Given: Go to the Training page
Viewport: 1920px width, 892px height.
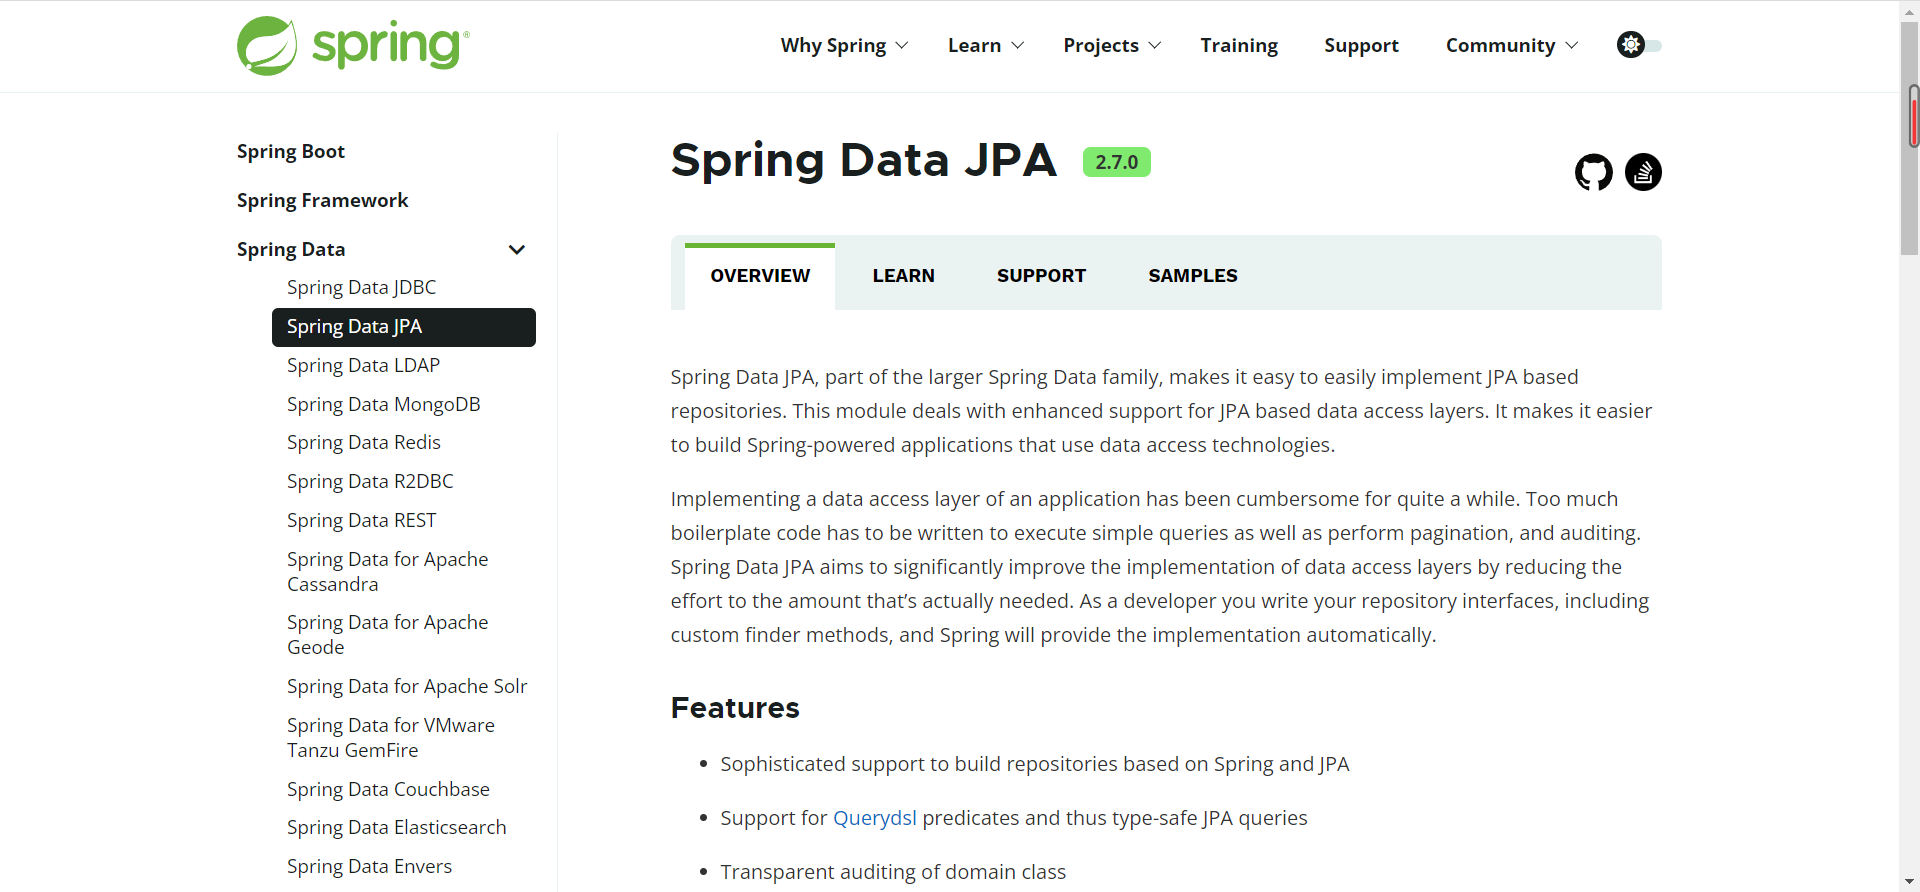Looking at the screenshot, I should pos(1239,46).
